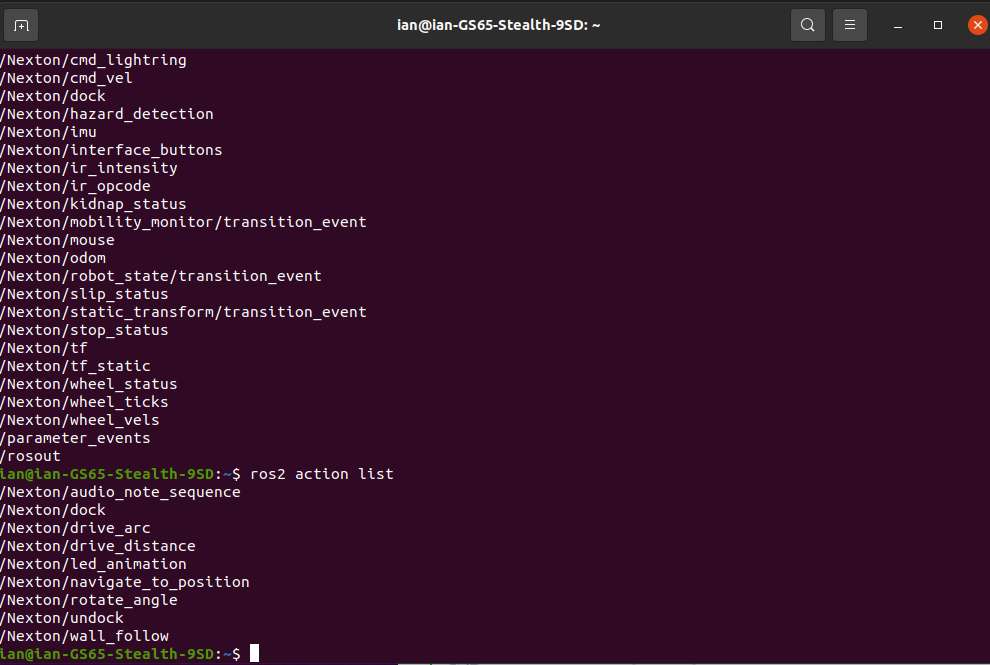This screenshot has width=990, height=665.
Task: Click the /Nexton/led_animation action
Action: coord(93,564)
